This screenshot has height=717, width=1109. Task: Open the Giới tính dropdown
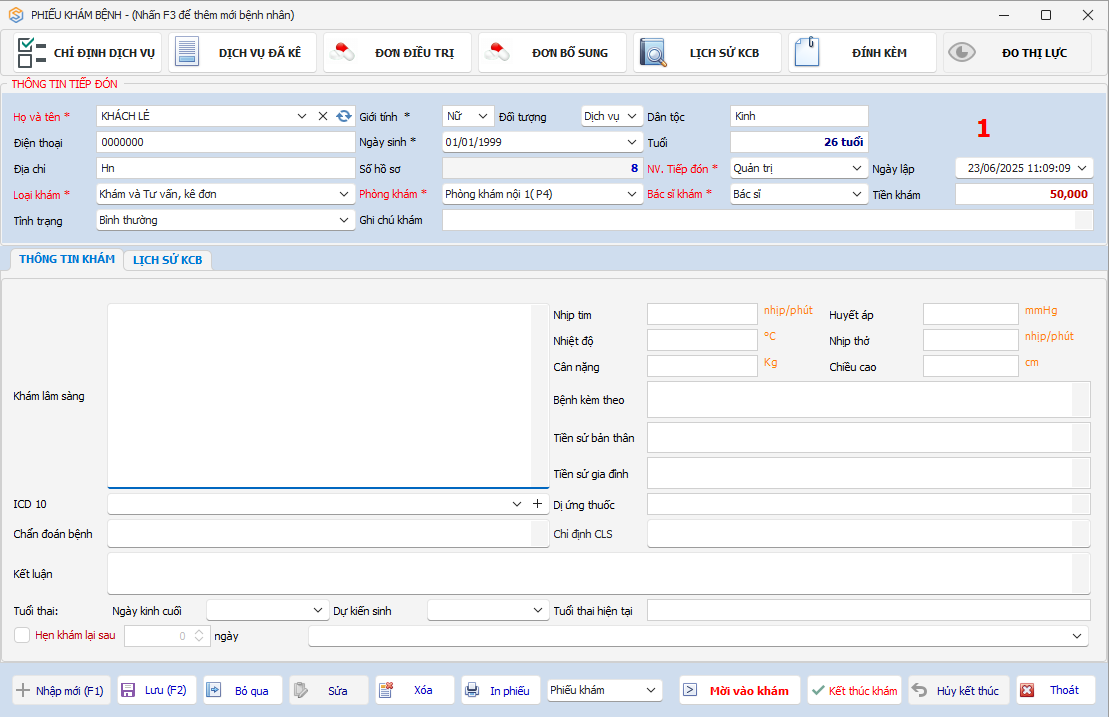click(x=482, y=116)
